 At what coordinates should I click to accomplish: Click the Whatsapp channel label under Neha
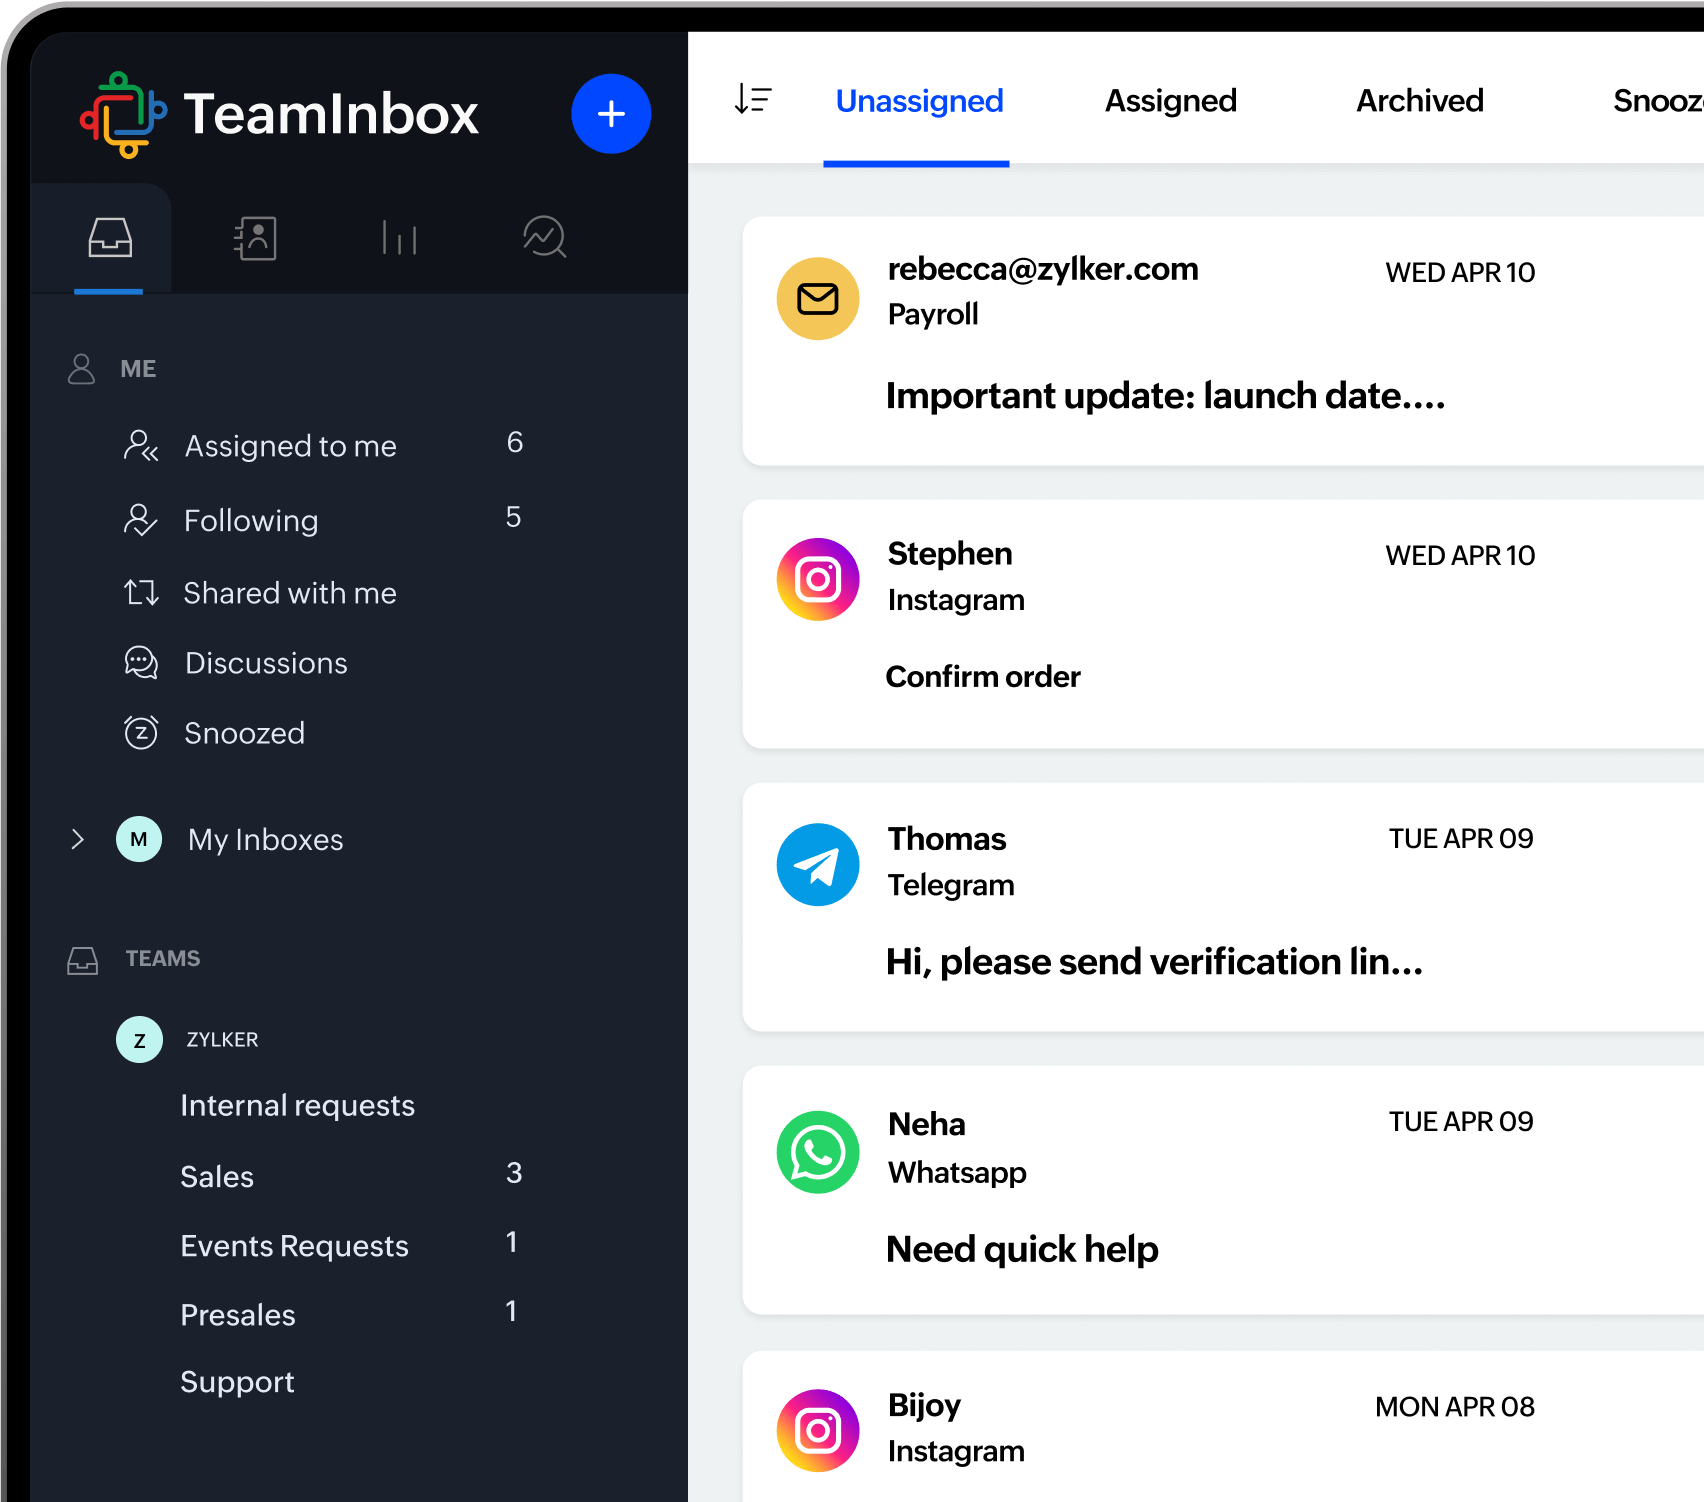[957, 1173]
